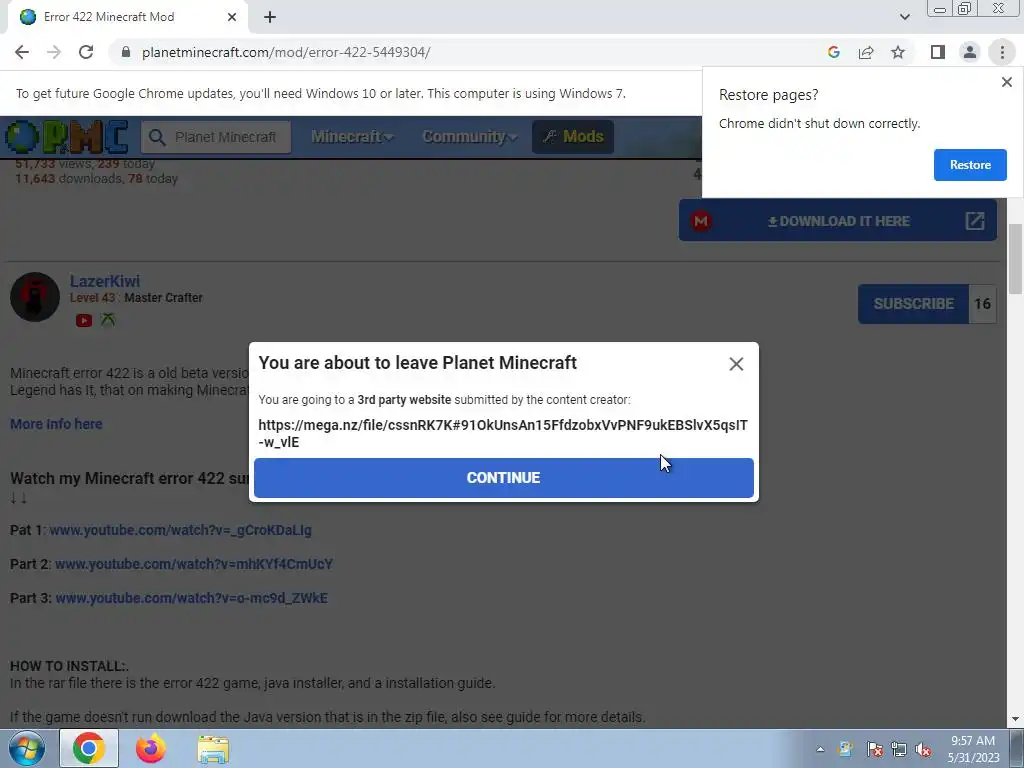Expand the Community nav menu
This screenshot has height=768, width=1024.
[470, 136]
